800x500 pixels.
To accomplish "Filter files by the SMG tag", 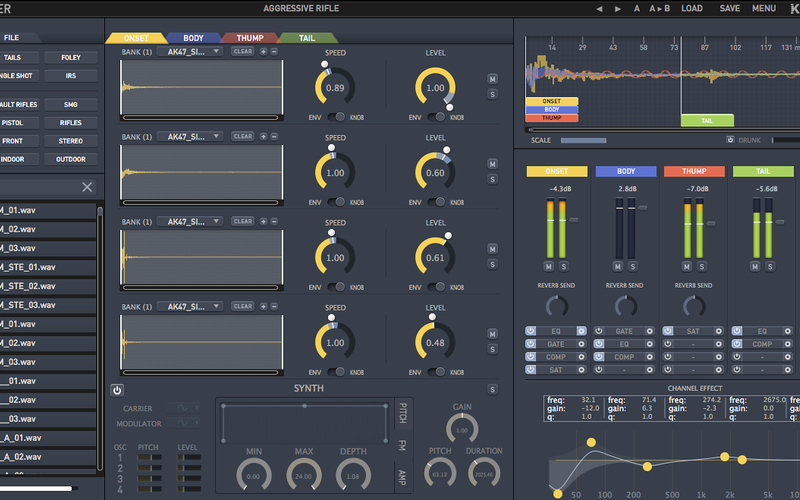I will pos(71,105).
